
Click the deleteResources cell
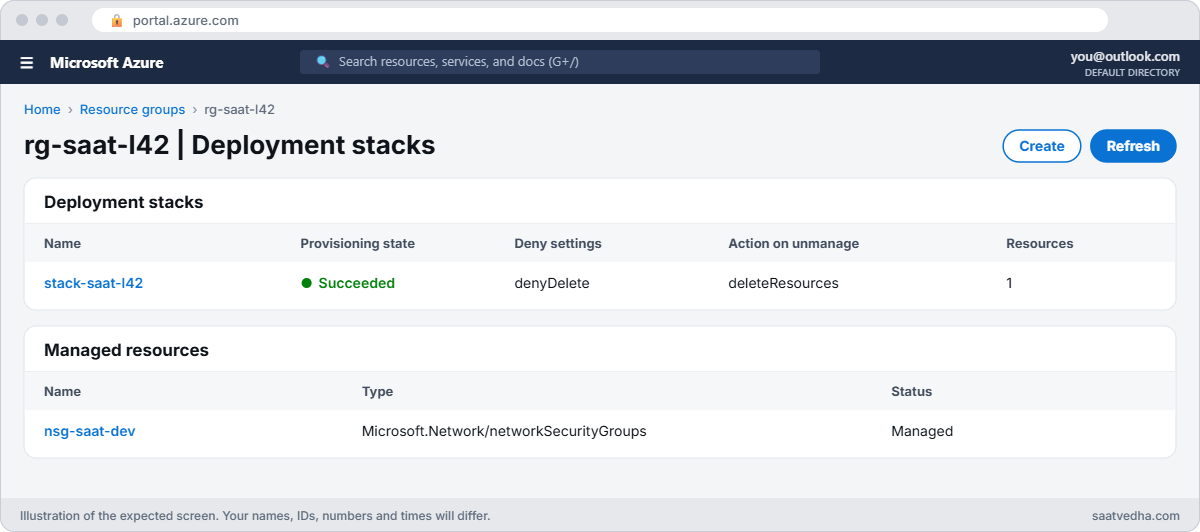tap(783, 283)
